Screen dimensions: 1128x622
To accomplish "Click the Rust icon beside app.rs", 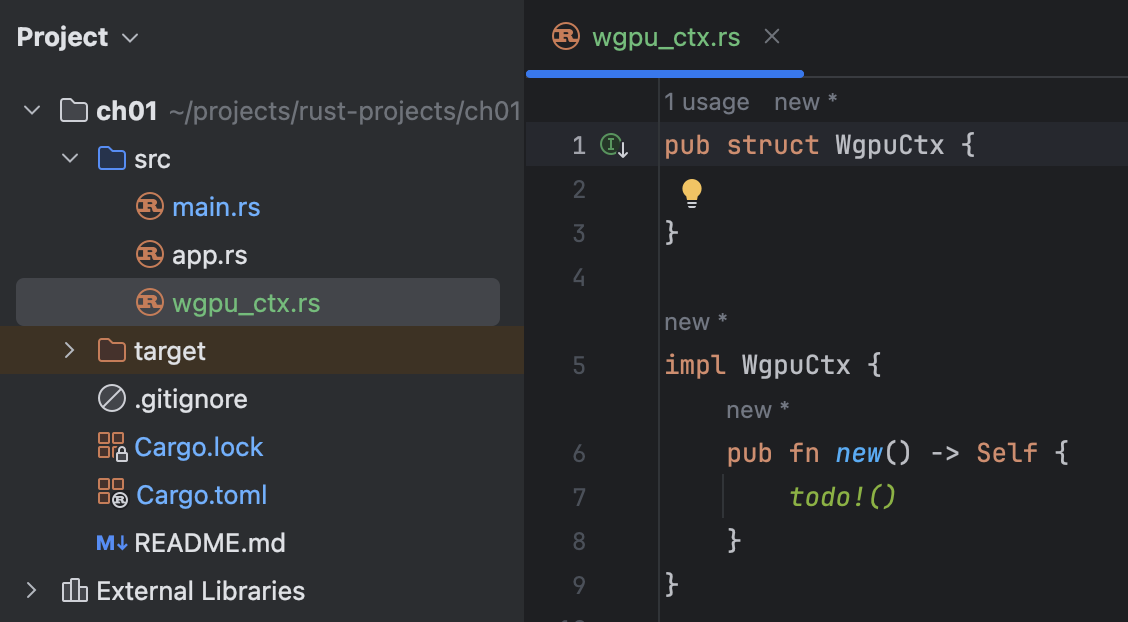I will click(x=150, y=255).
